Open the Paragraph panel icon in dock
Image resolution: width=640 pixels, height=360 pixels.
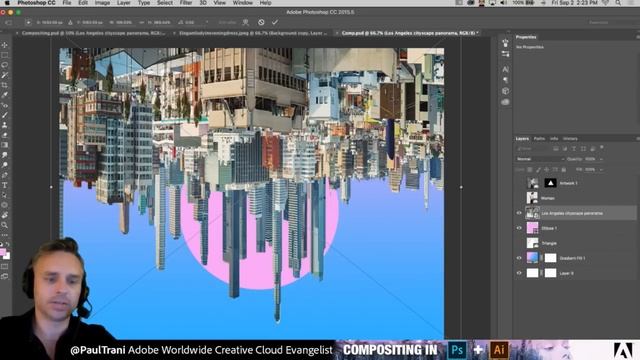pos(505,80)
